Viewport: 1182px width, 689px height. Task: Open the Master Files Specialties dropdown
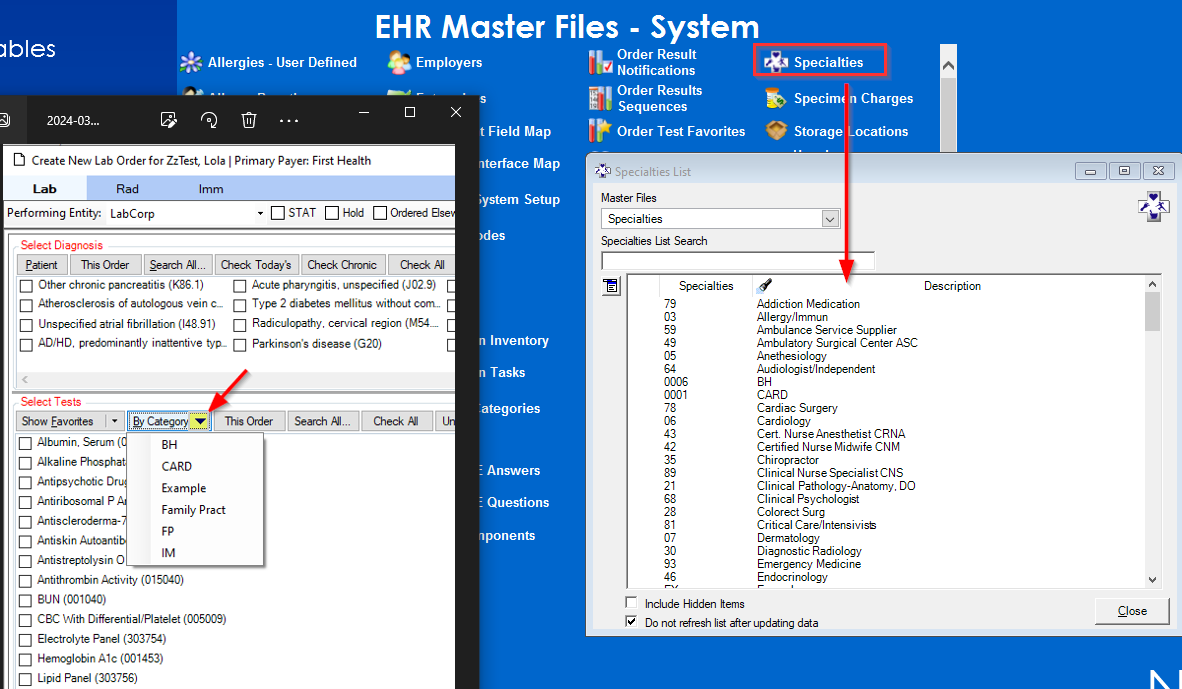click(830, 219)
